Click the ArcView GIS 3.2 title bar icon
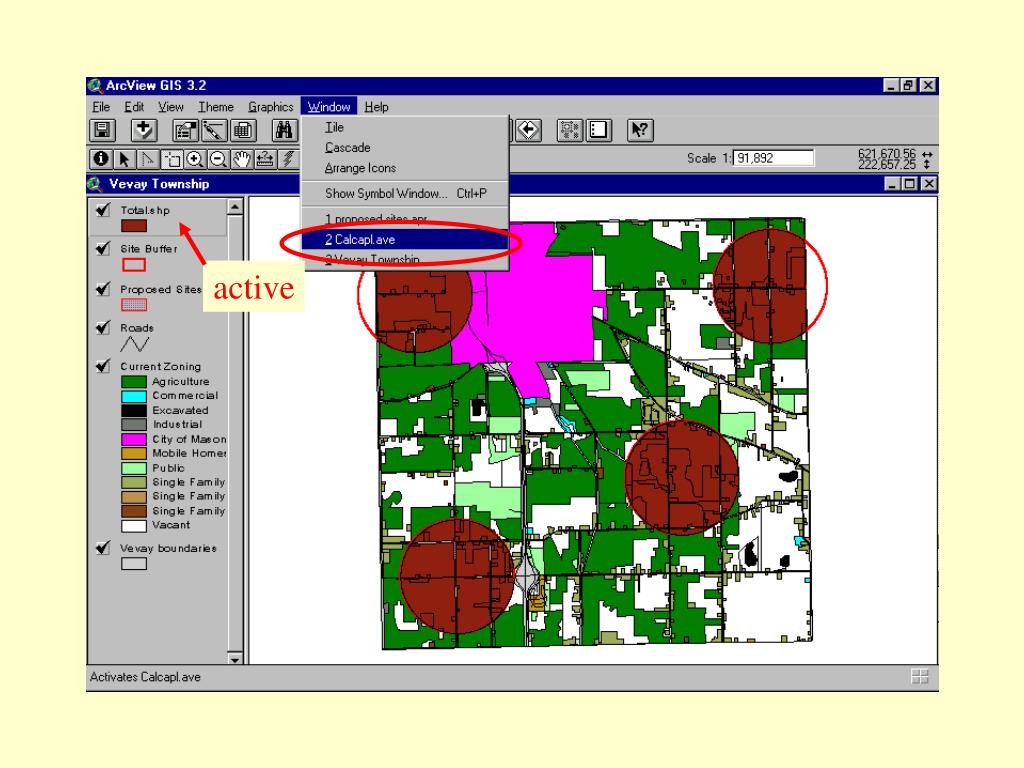The height and width of the screenshot is (768, 1024). pos(95,86)
